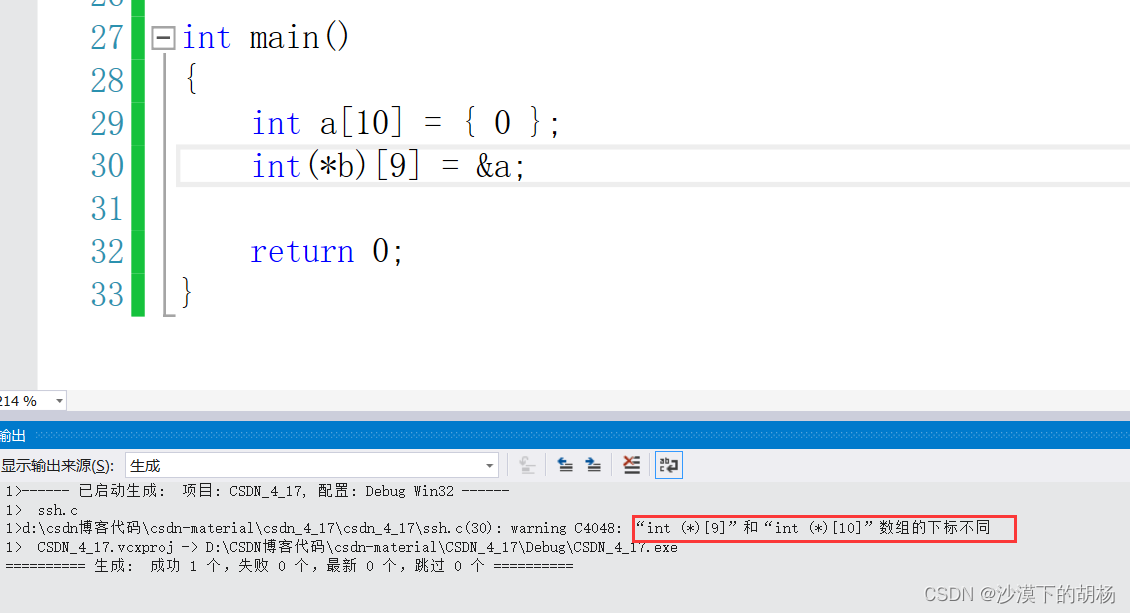Click line number 30 in the gutter
Image resolution: width=1130 pixels, height=613 pixels.
107,166
